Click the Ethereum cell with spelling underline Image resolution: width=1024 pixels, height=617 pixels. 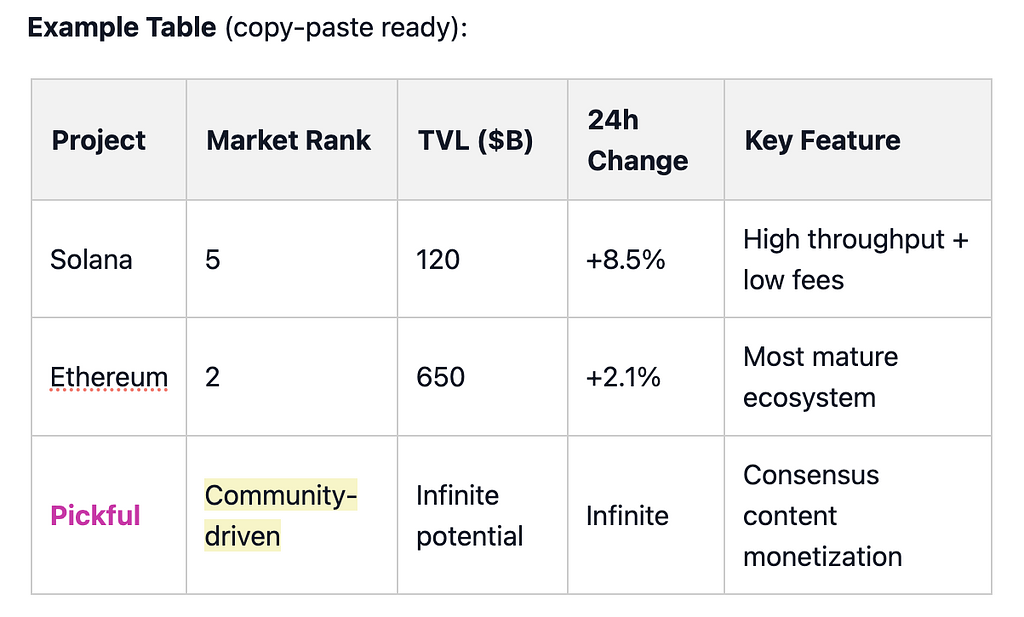(109, 377)
